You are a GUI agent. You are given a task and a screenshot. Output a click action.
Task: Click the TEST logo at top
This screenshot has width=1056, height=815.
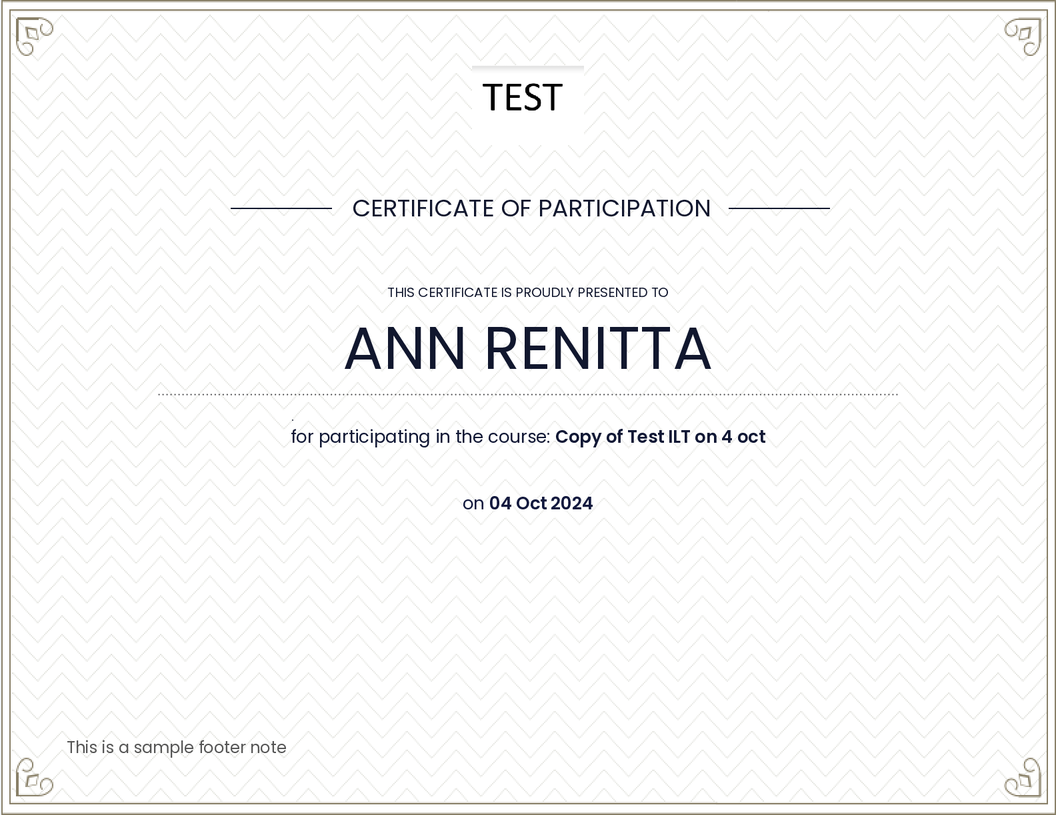pyautogui.click(x=523, y=98)
